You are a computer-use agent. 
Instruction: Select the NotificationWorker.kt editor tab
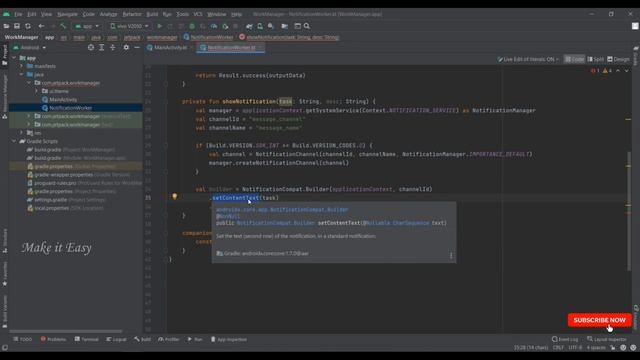coord(231,48)
